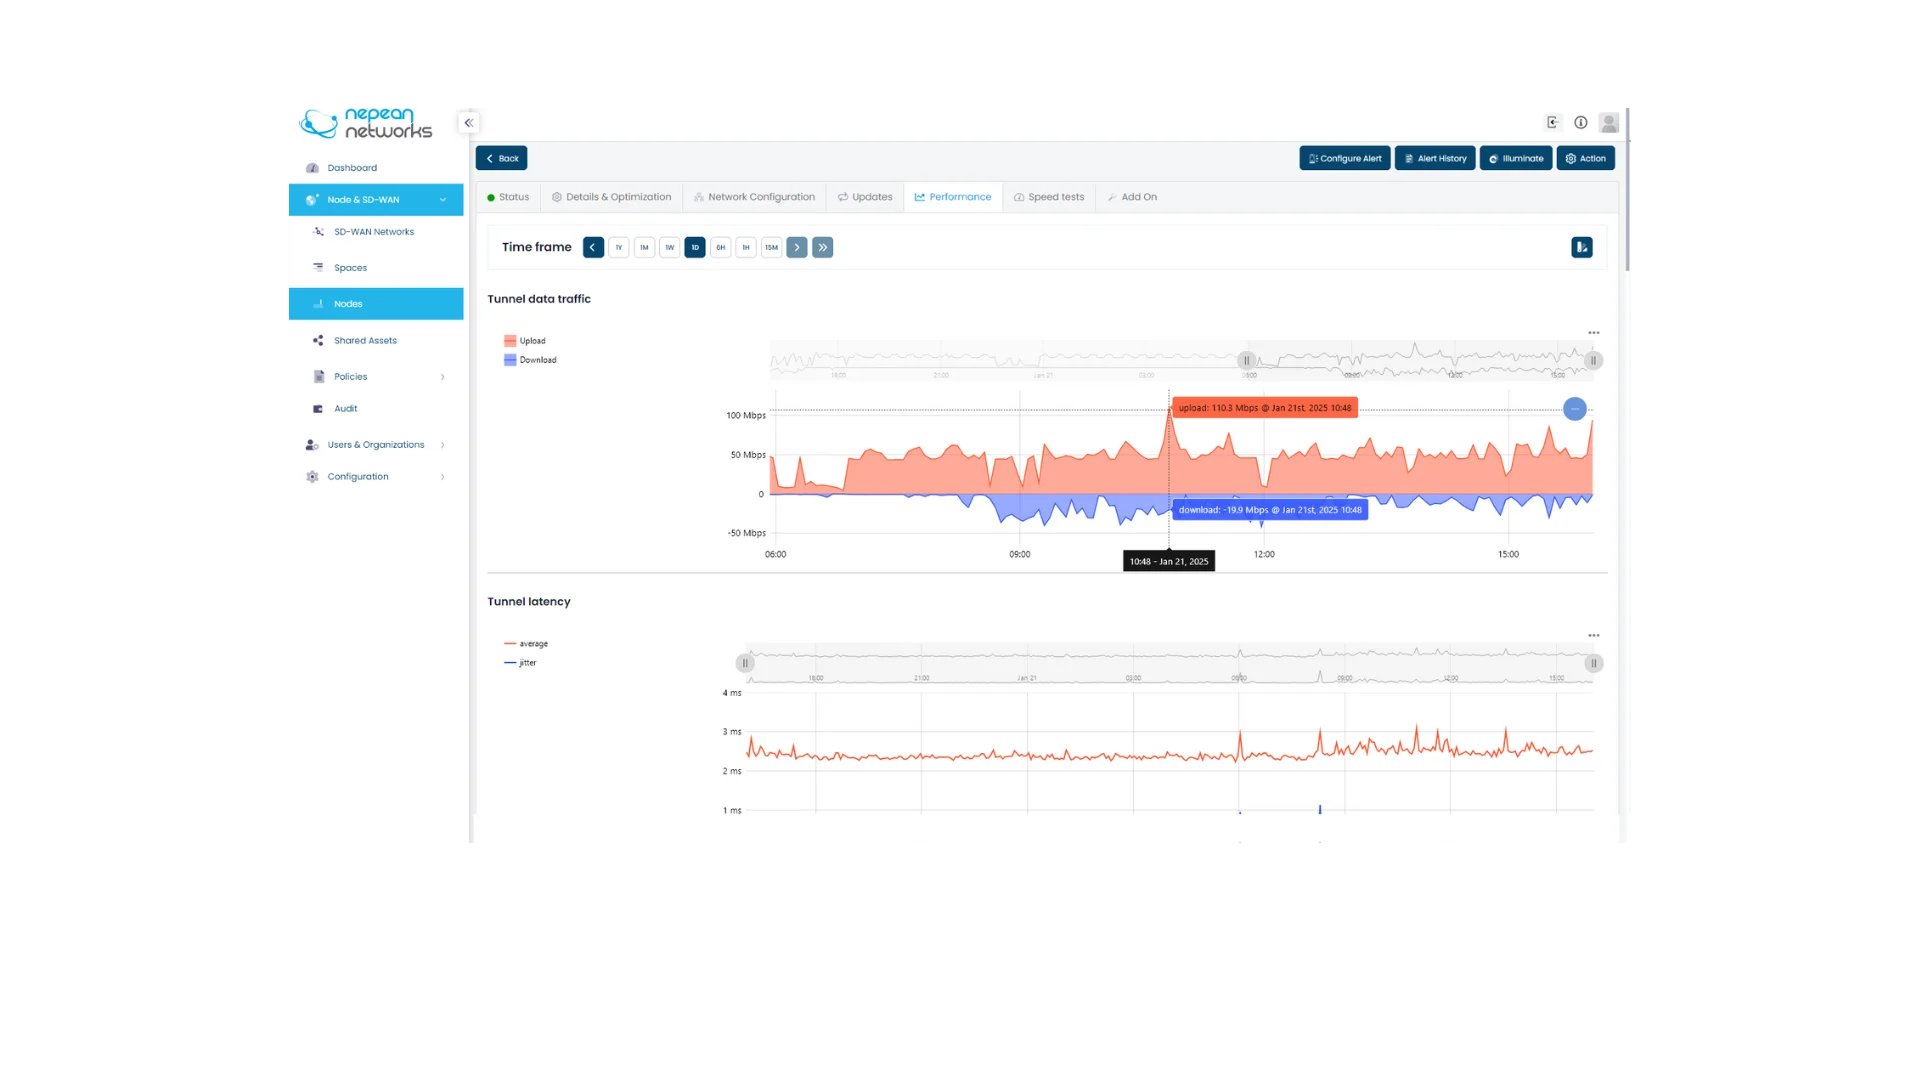Image resolution: width=1920 pixels, height=1080 pixels.
Task: Click the traffic chart left range slider handle
Action: tap(1246, 360)
